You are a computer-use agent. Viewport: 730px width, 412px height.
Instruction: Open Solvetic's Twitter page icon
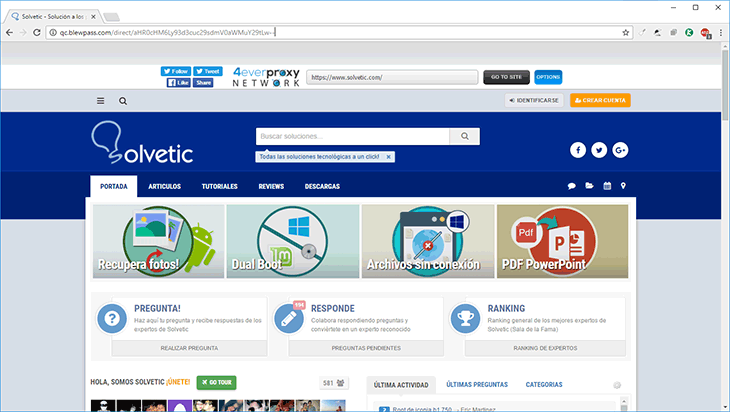(599, 150)
